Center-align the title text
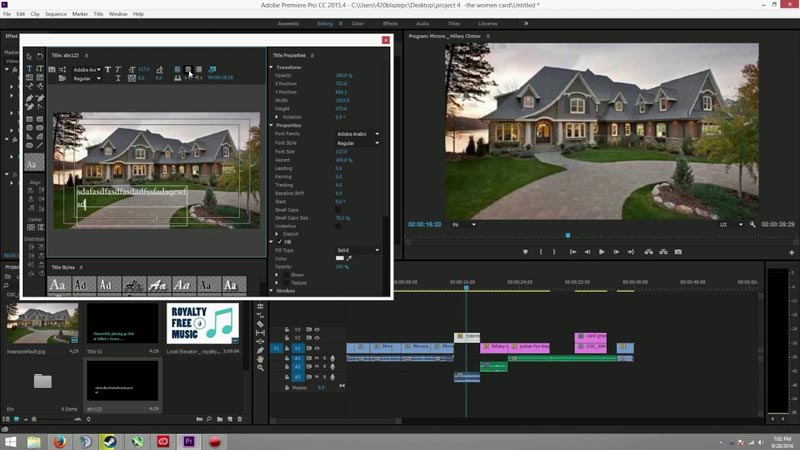This screenshot has height=450, width=800. pos(188,69)
